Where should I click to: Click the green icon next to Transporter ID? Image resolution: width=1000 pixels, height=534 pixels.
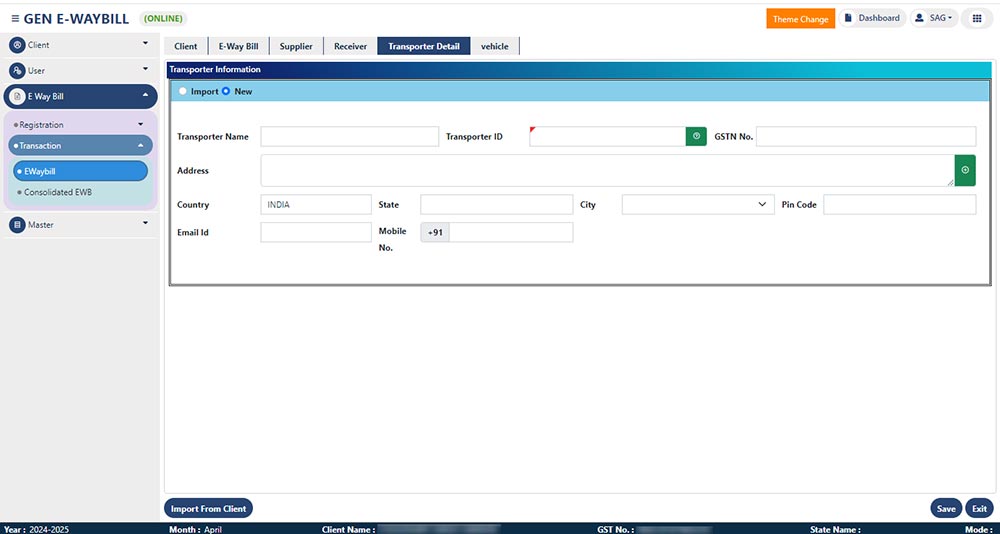coord(696,136)
